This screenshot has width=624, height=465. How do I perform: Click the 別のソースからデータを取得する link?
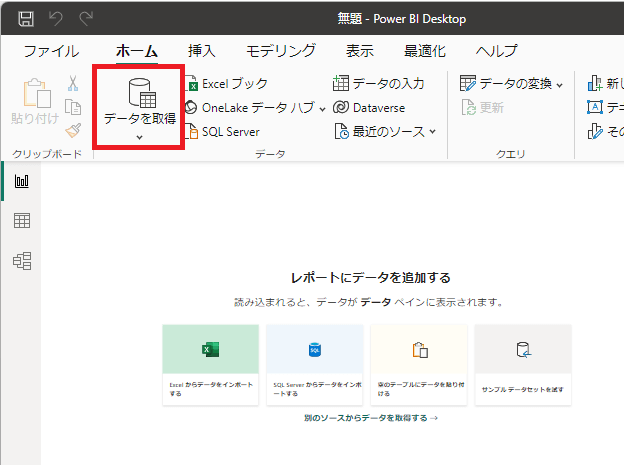coord(371,418)
